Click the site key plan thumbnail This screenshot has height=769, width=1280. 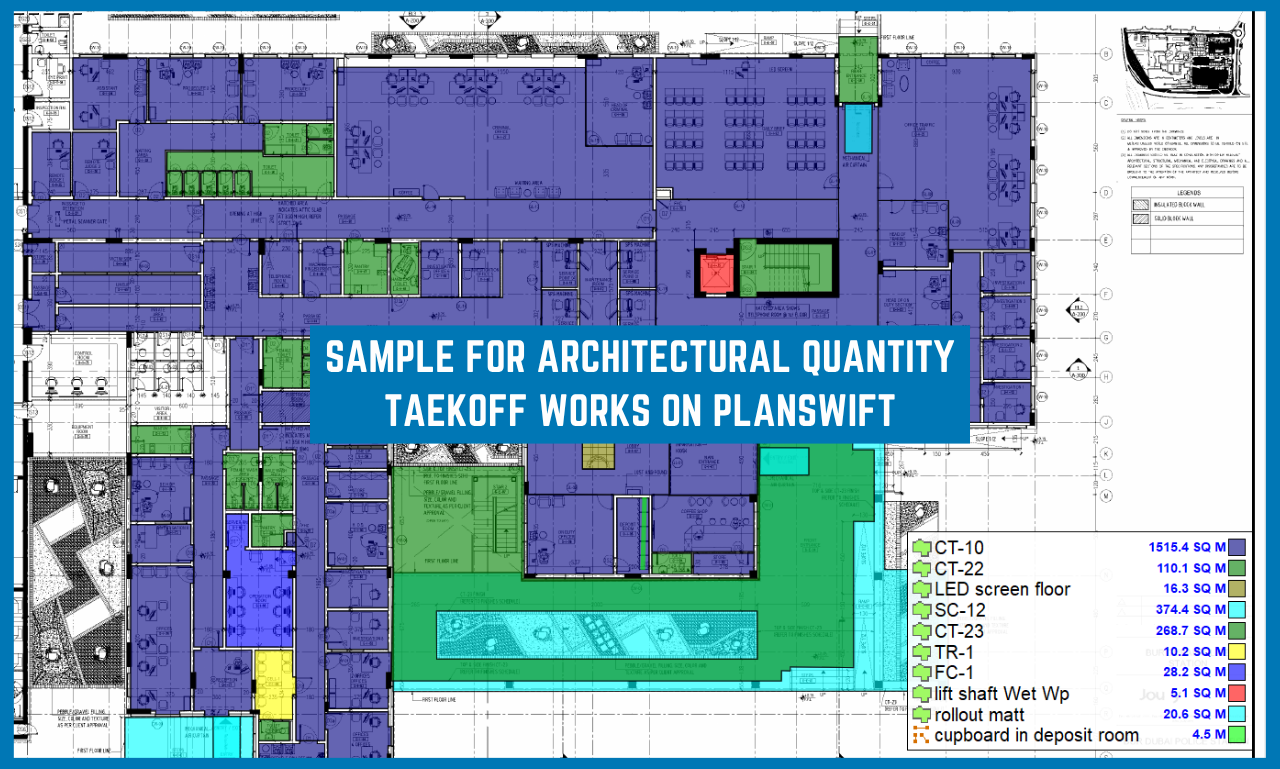(1183, 64)
